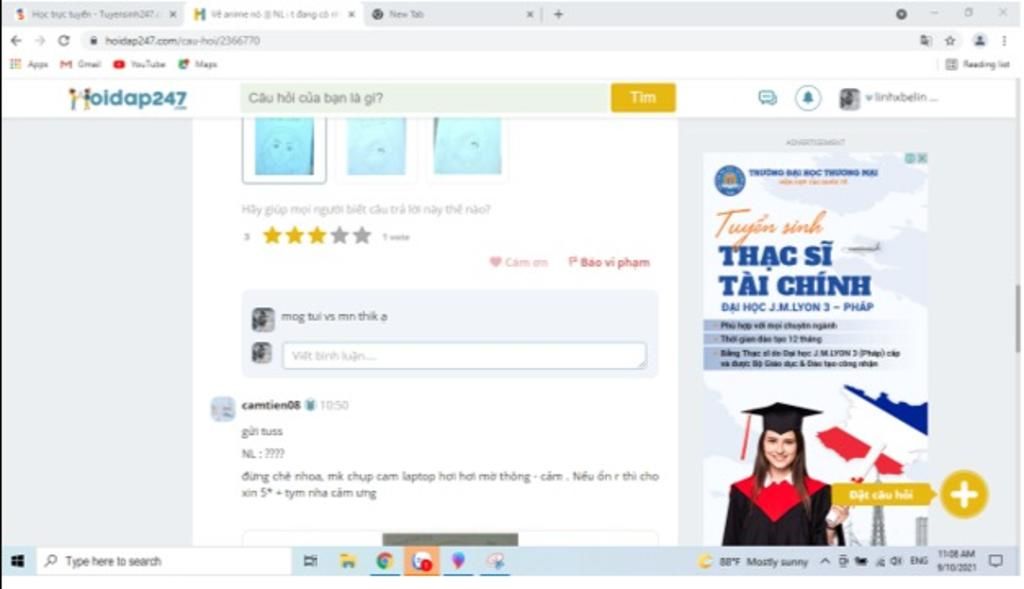
Task: Rate the answer five stars
Action: [x=362, y=236]
